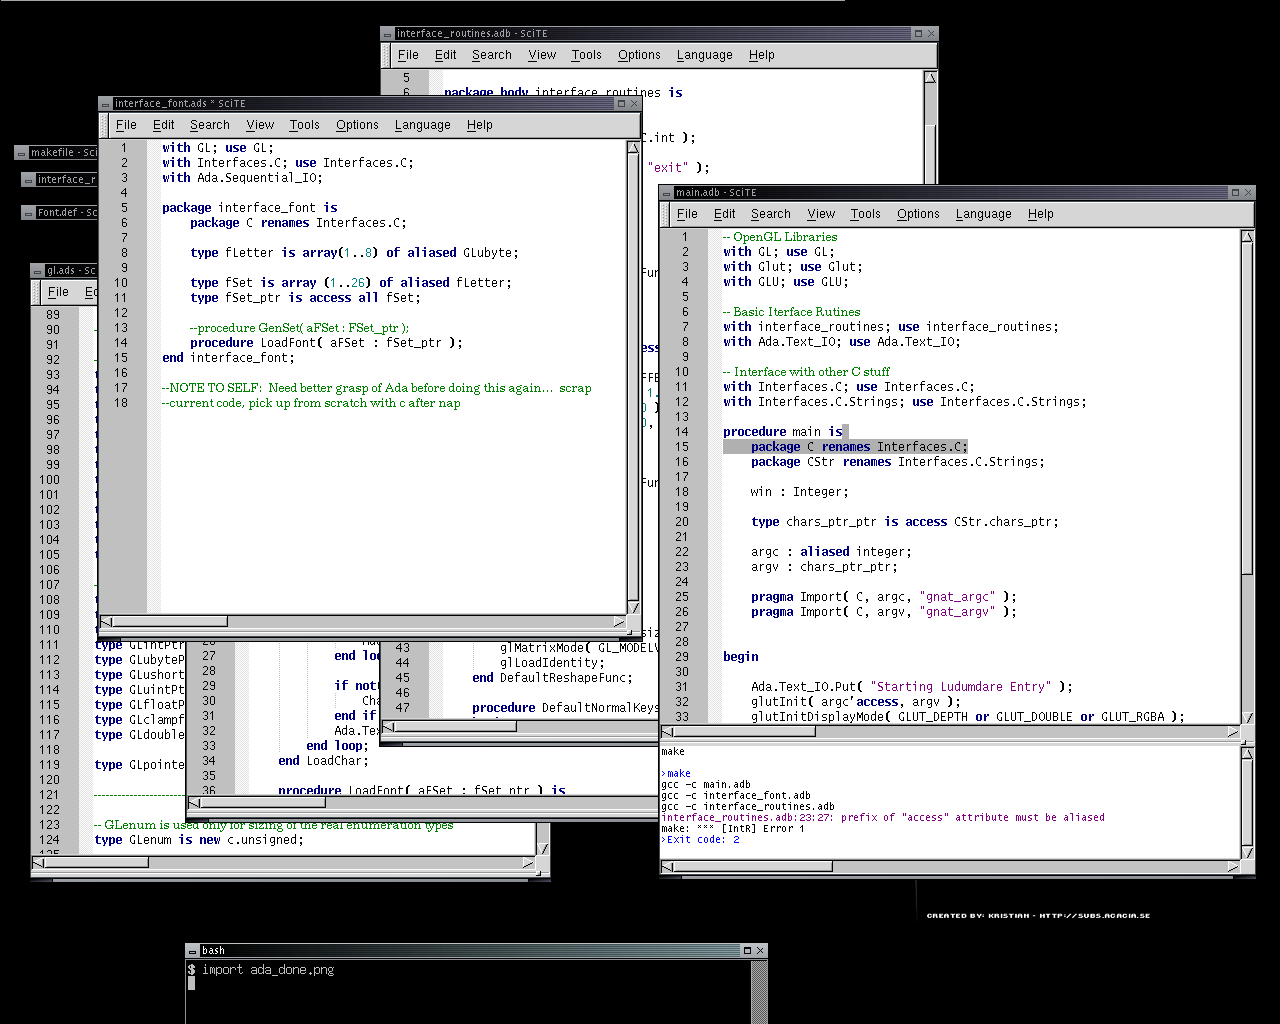
Task: Click horizontal scrollbar thumb in interface_font.ads
Action: [170, 621]
